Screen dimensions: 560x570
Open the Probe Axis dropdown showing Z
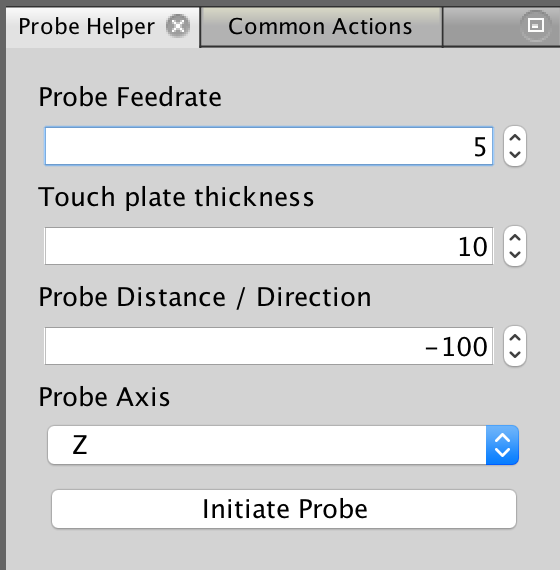click(283, 445)
